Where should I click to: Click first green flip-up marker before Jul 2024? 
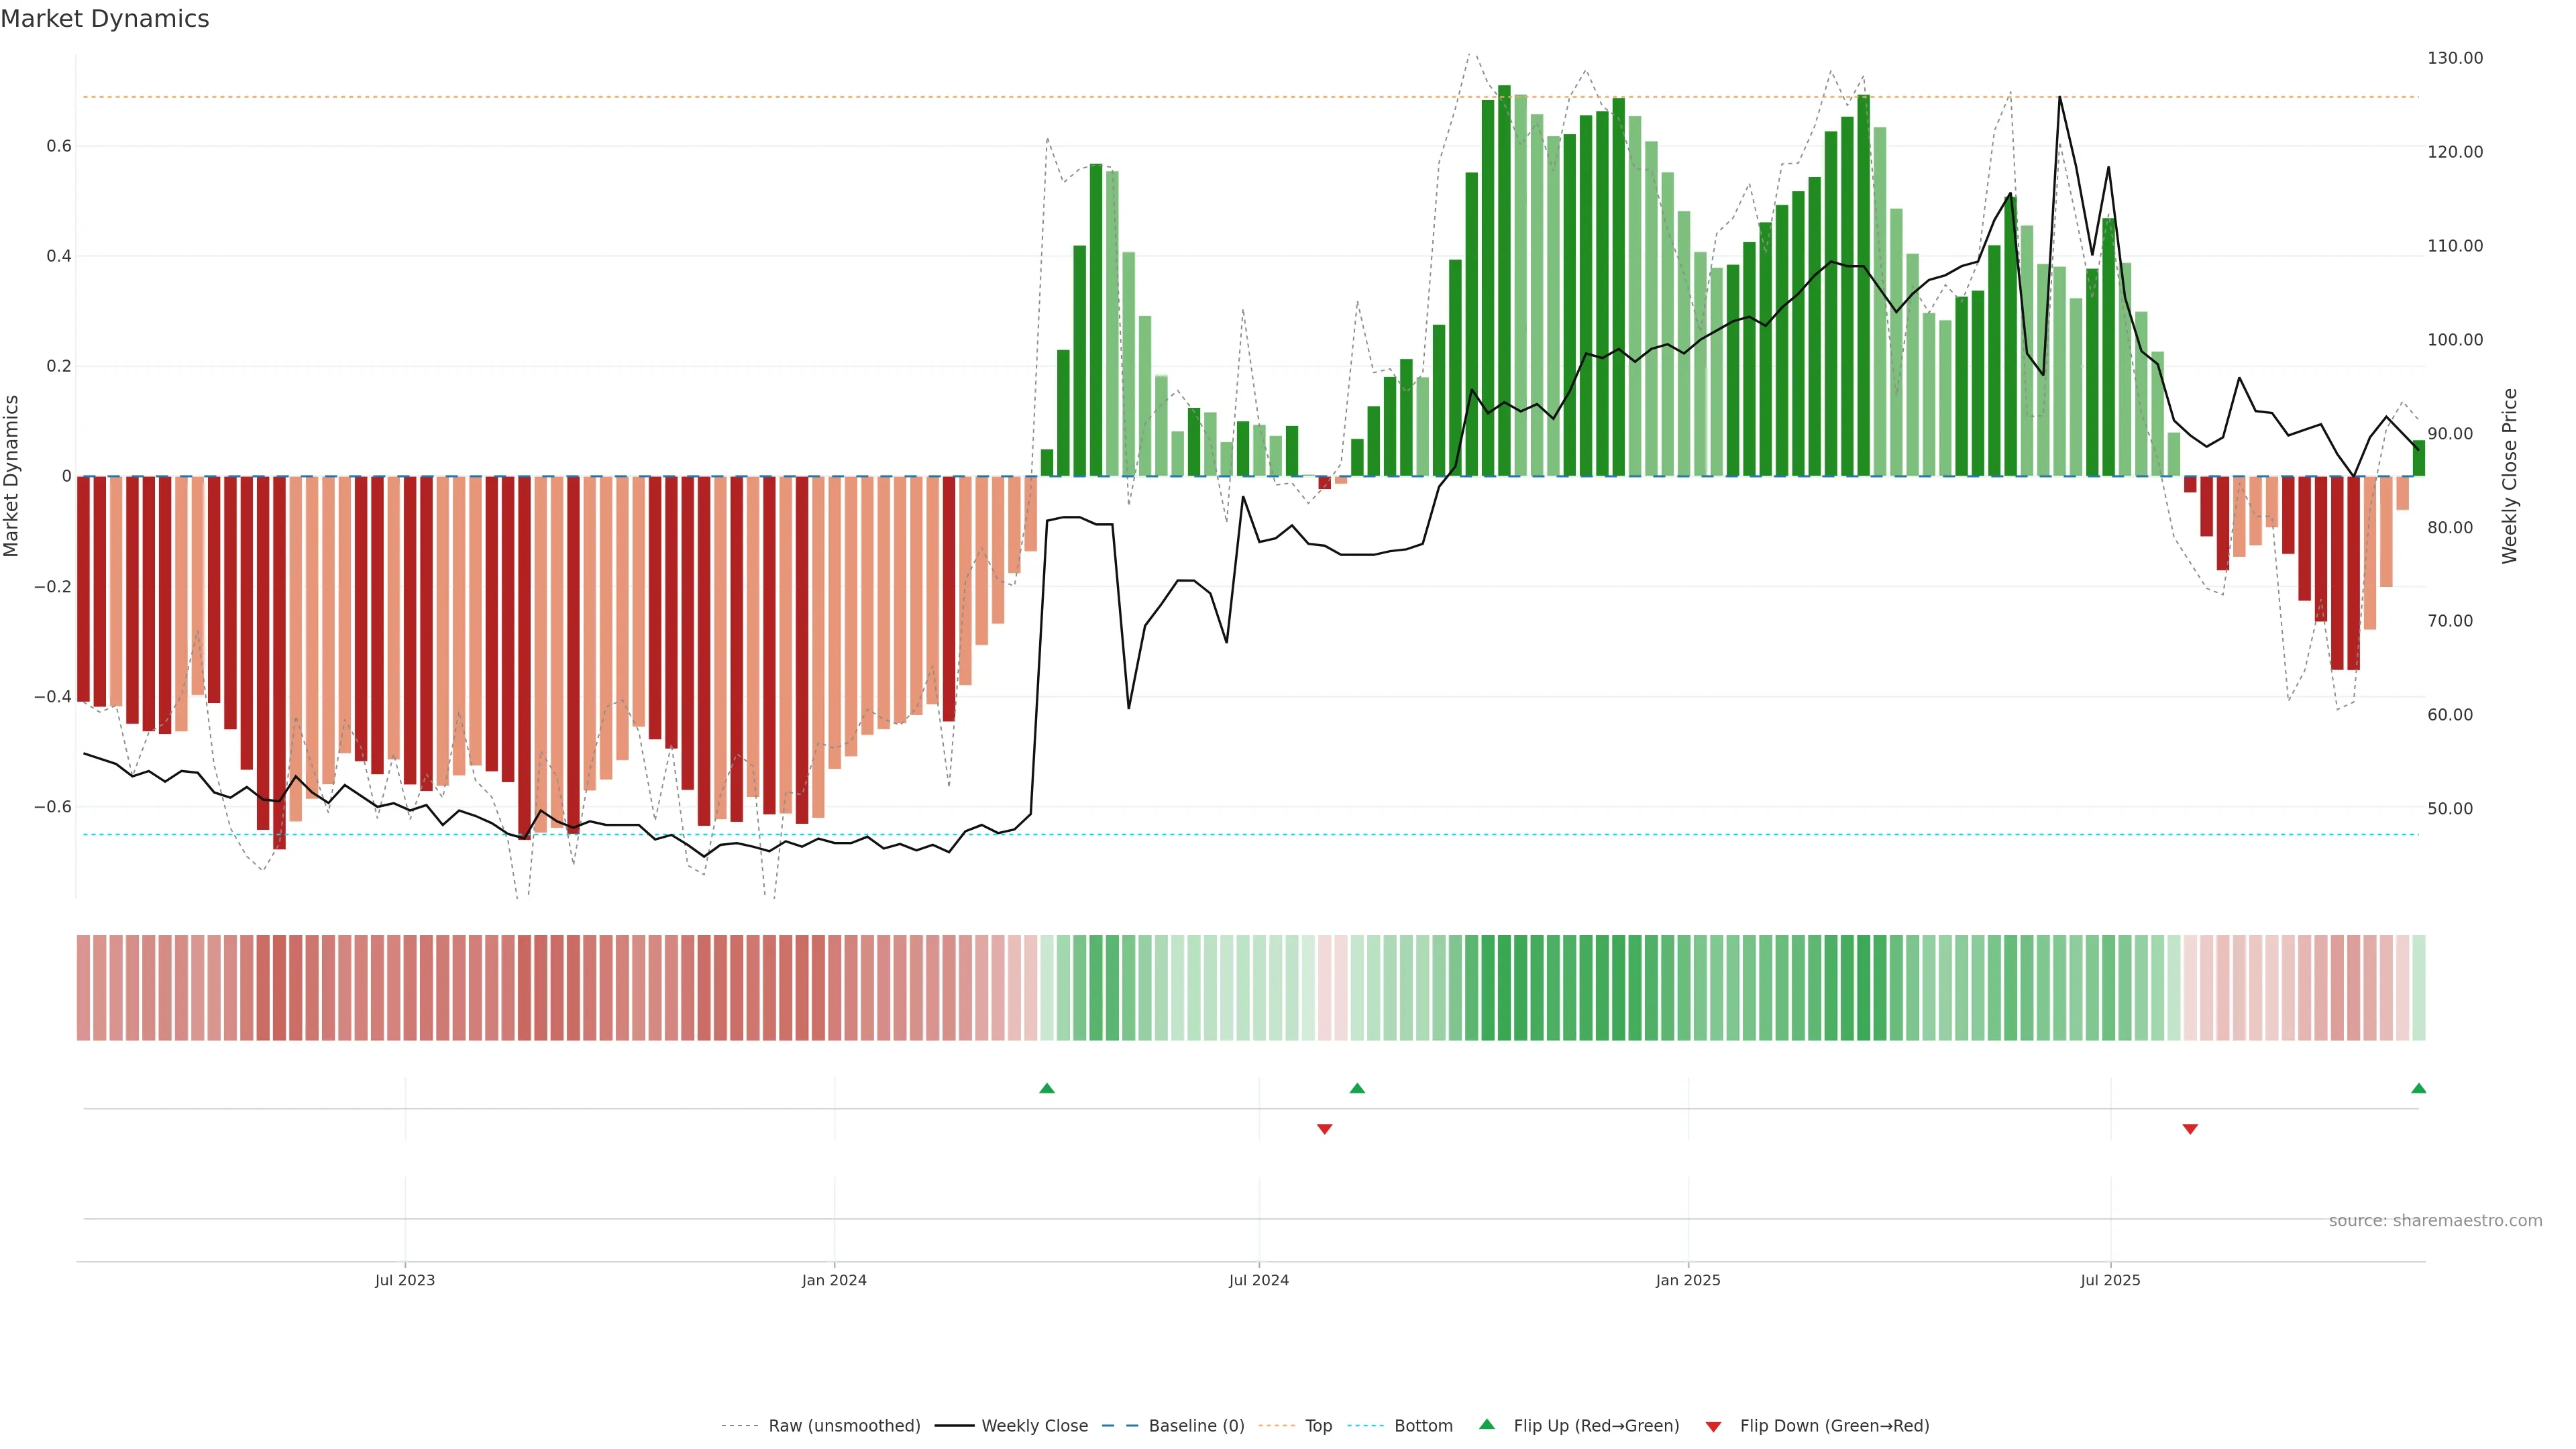click(x=1047, y=1088)
